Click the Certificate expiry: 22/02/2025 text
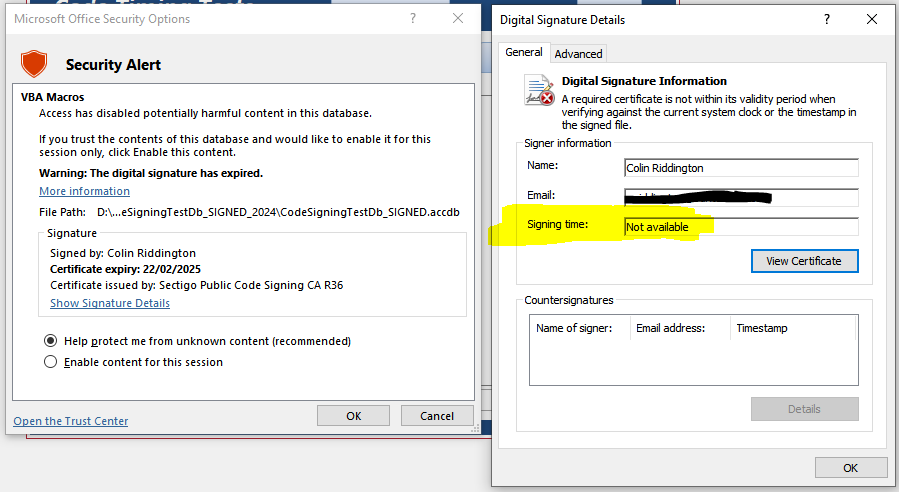This screenshot has width=899, height=492. [125, 269]
